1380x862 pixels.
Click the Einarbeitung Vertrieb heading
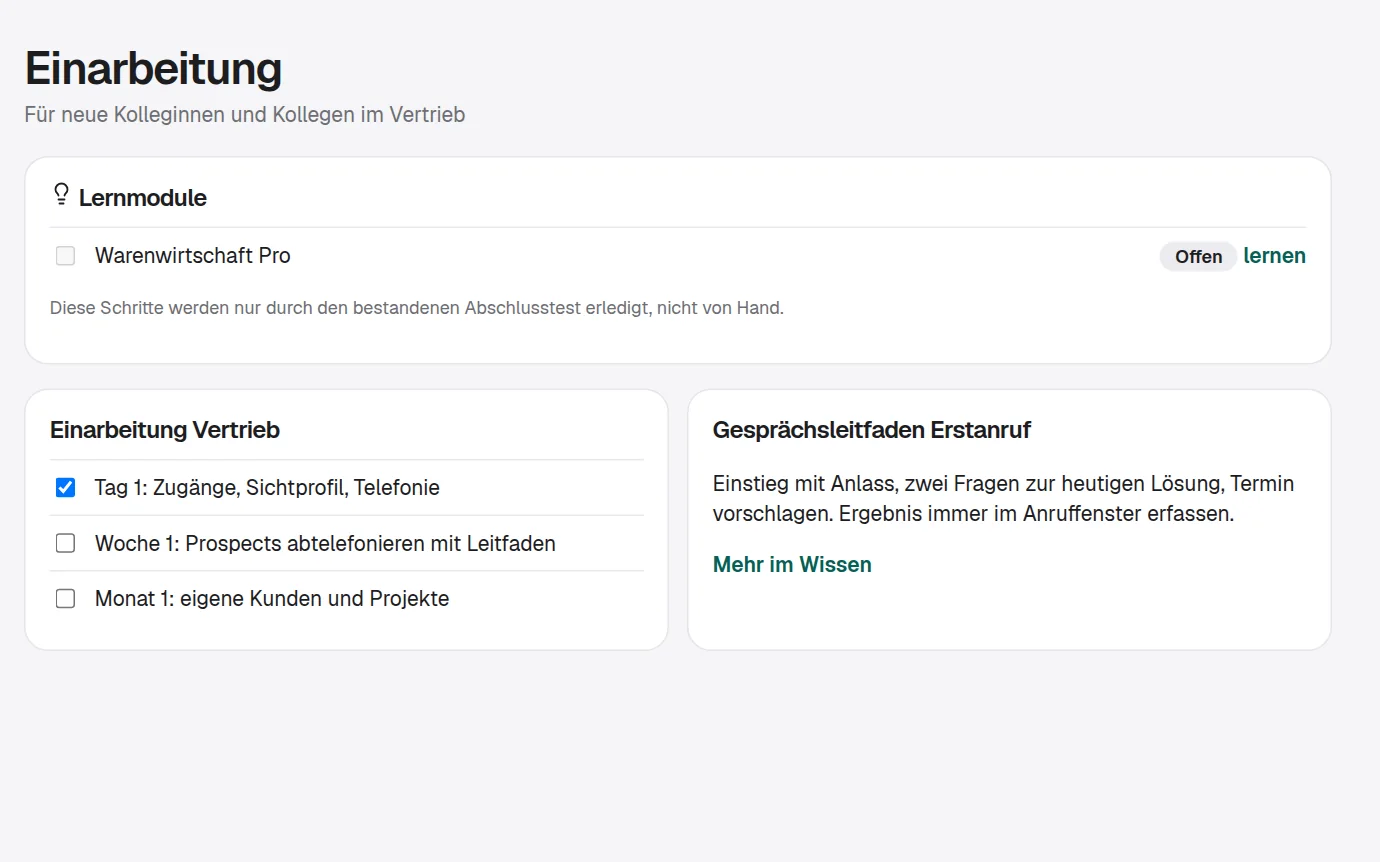pyautogui.click(x=165, y=430)
